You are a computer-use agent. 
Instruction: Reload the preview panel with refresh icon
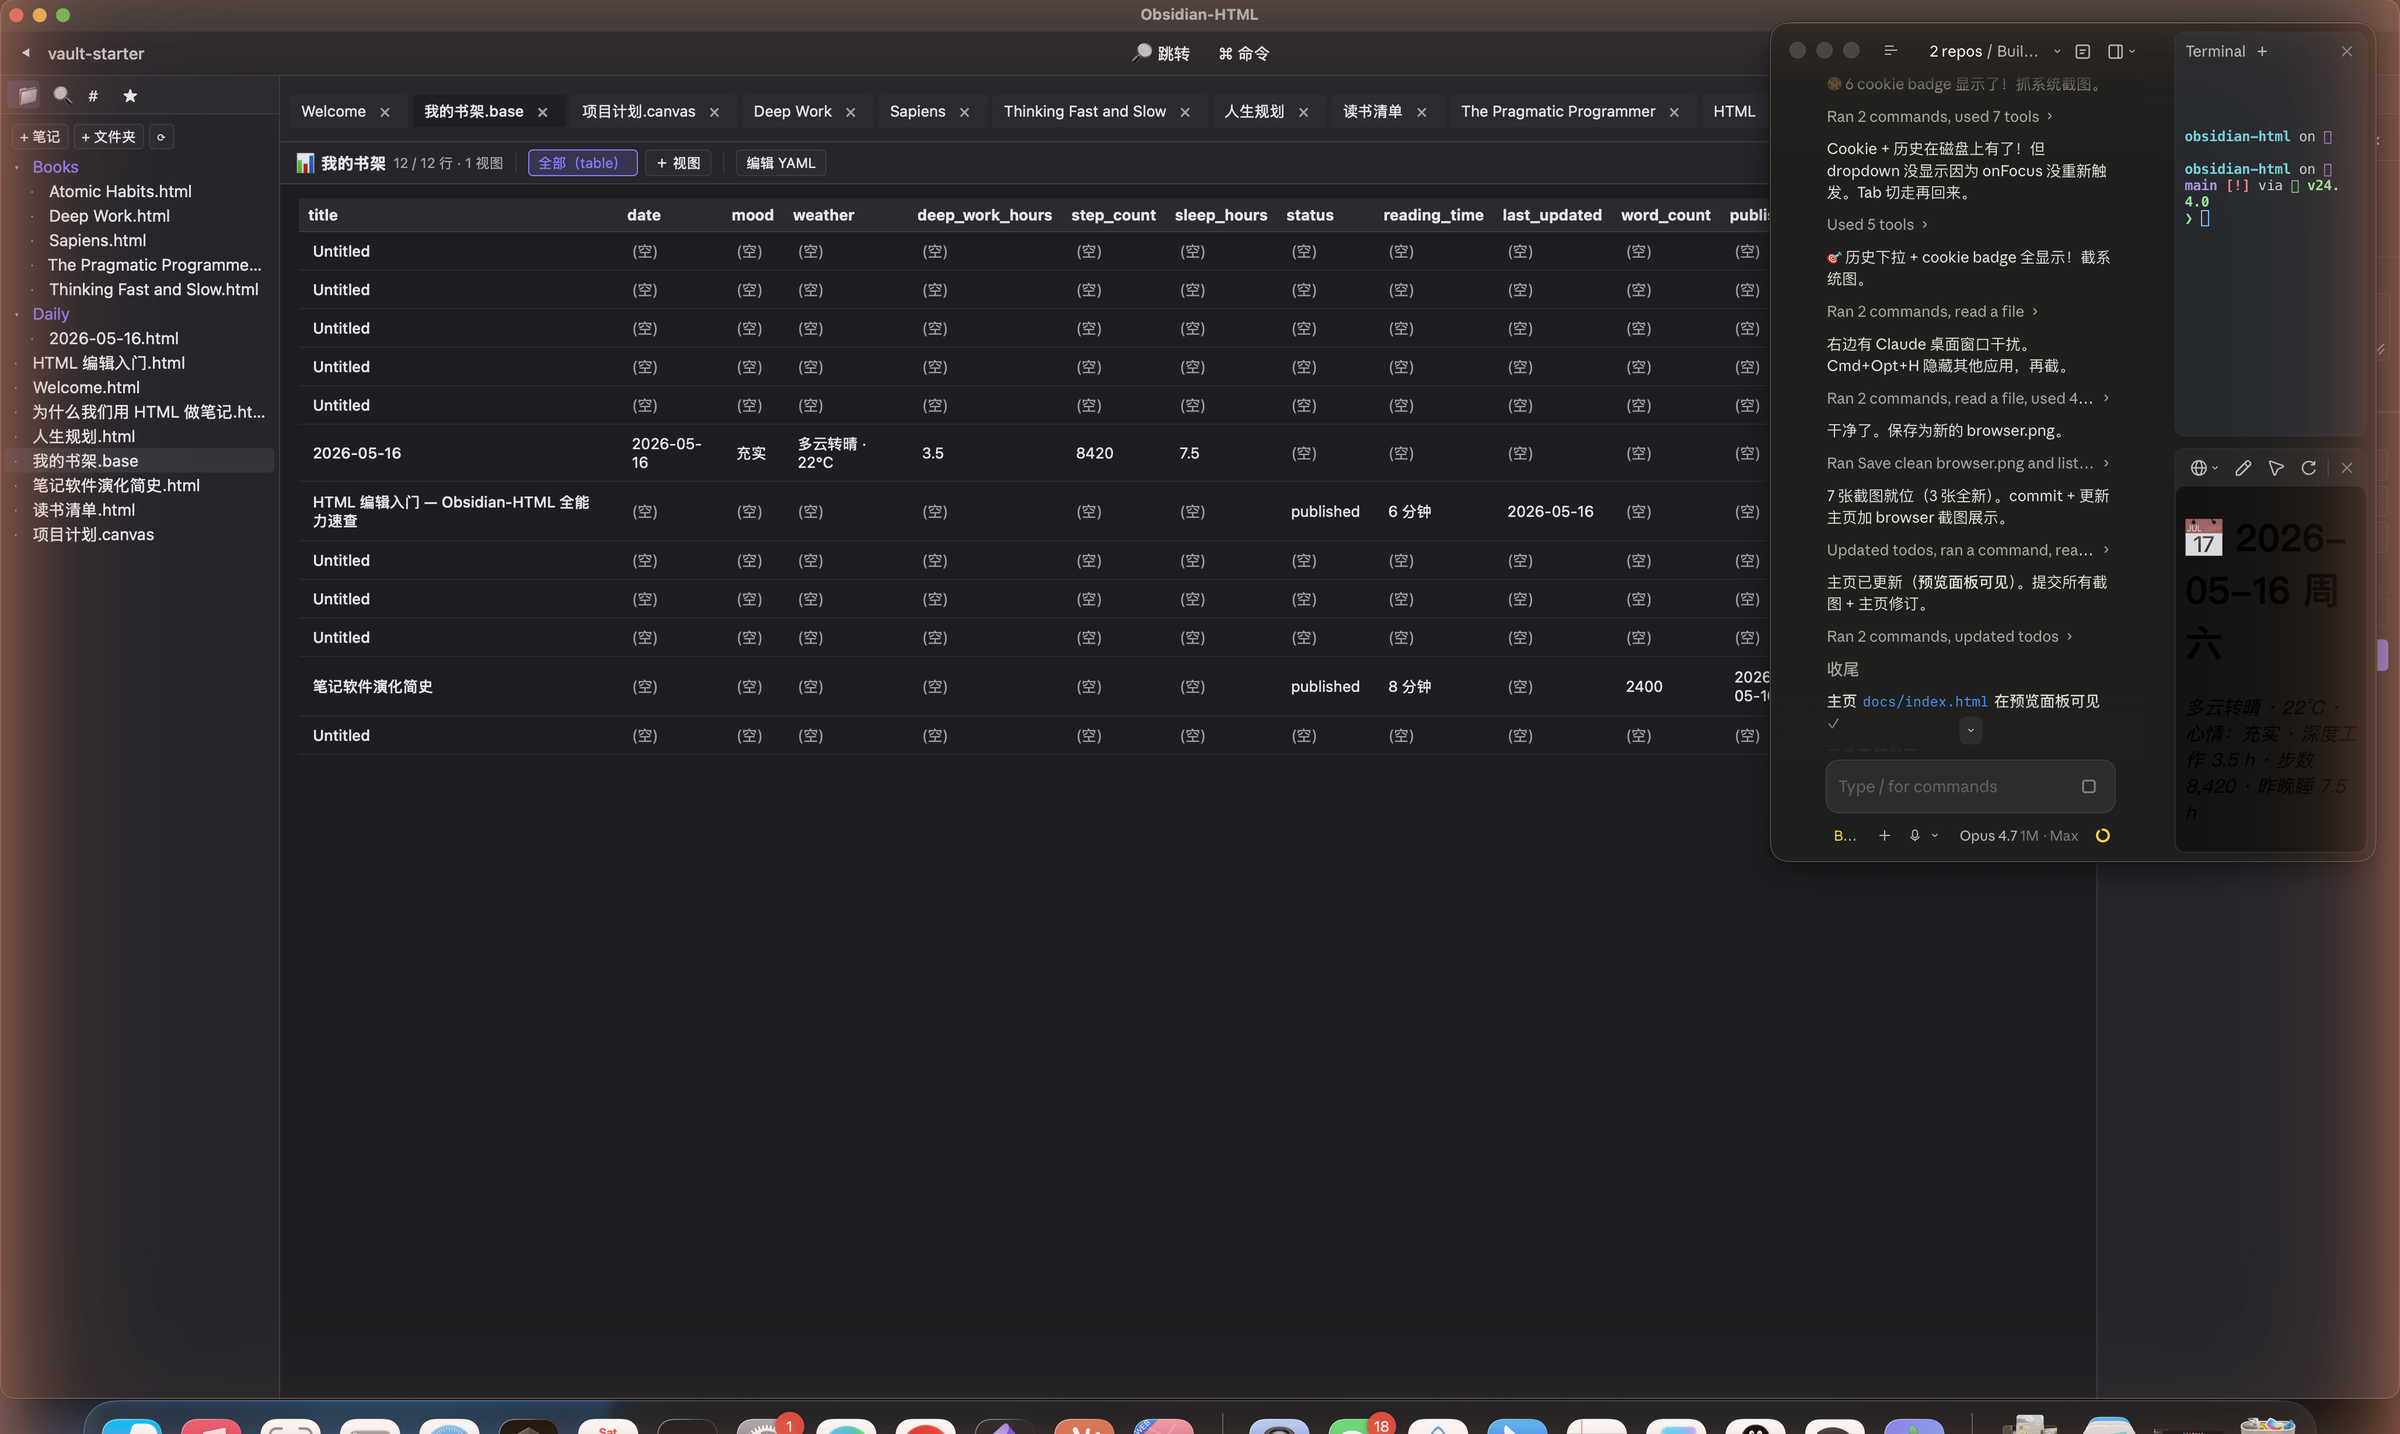click(2309, 468)
